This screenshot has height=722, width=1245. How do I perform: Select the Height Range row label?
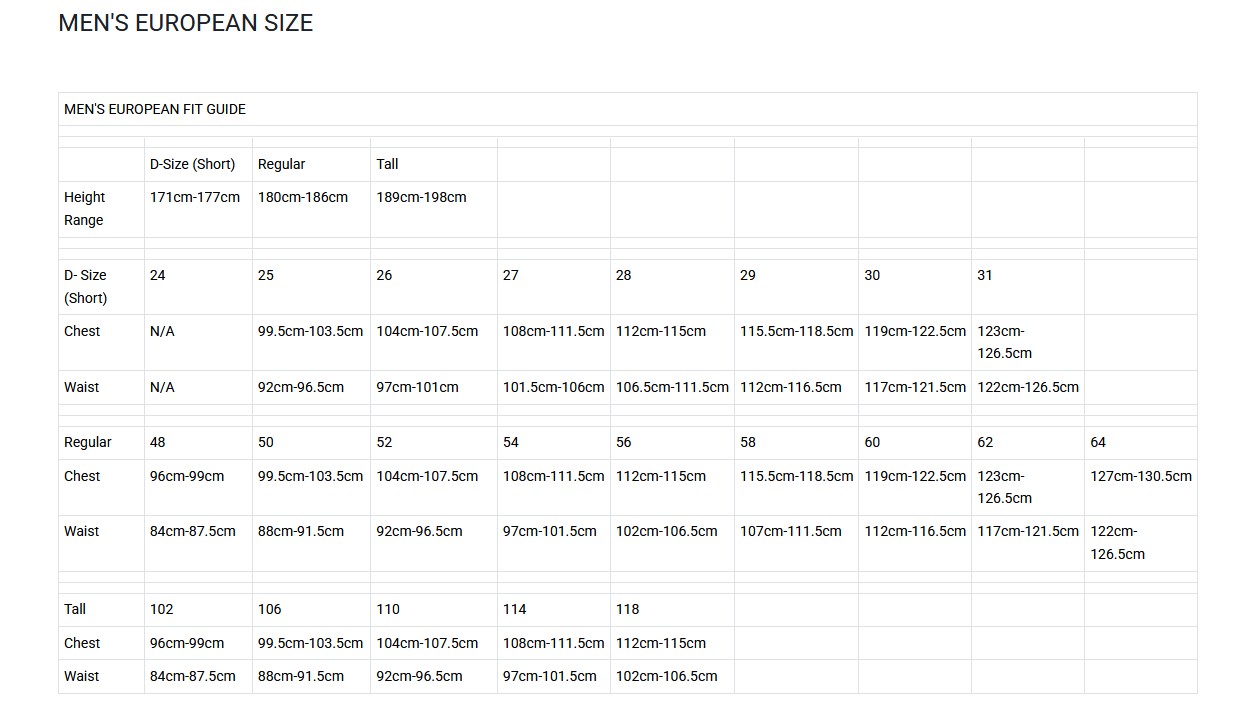pos(85,208)
